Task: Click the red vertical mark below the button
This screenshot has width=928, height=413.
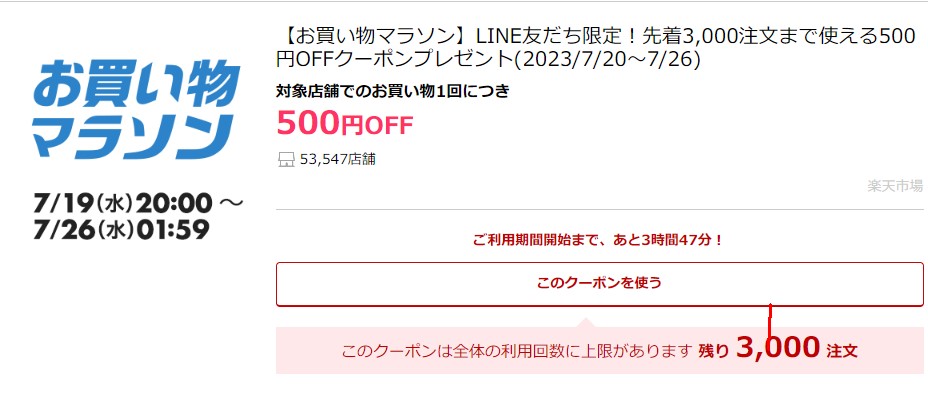Action: coord(769,321)
